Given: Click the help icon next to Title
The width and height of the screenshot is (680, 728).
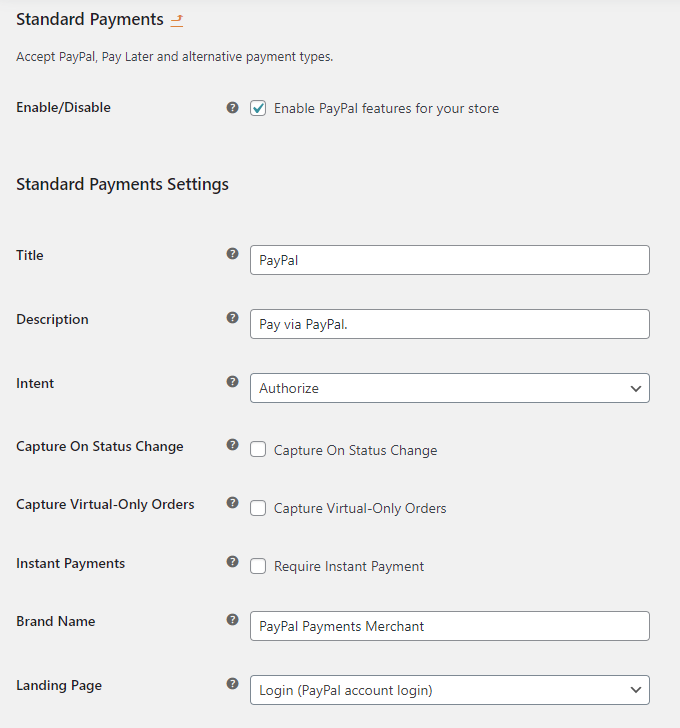Looking at the screenshot, I should click(x=232, y=254).
